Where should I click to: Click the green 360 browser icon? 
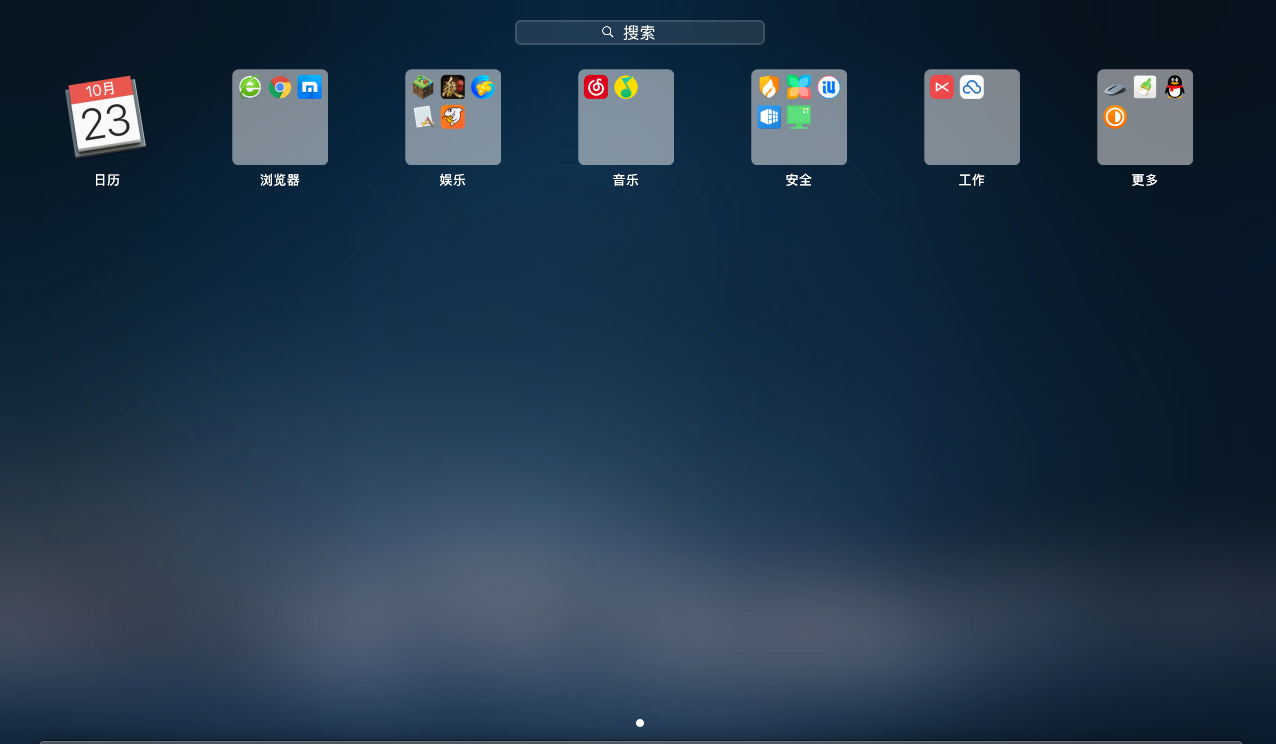point(250,87)
